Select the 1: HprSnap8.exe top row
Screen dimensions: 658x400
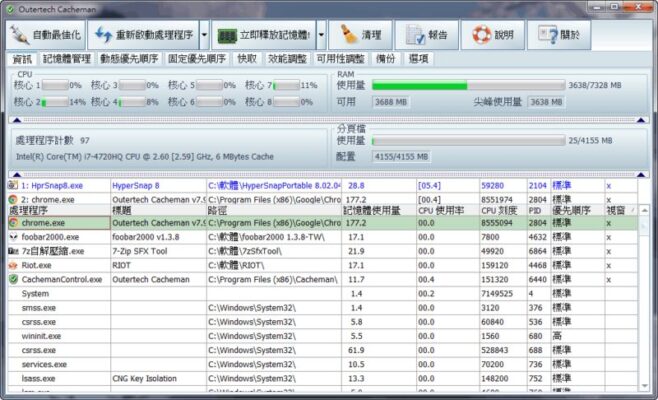322,186
